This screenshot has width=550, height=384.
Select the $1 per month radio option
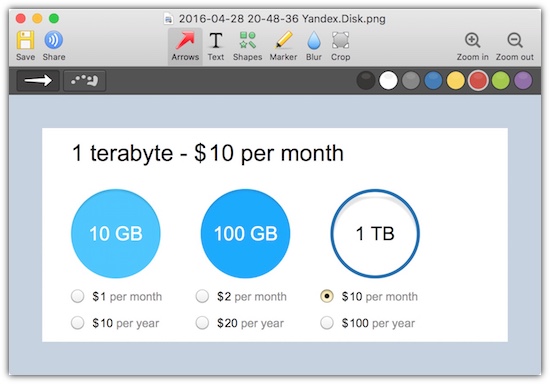[78, 296]
